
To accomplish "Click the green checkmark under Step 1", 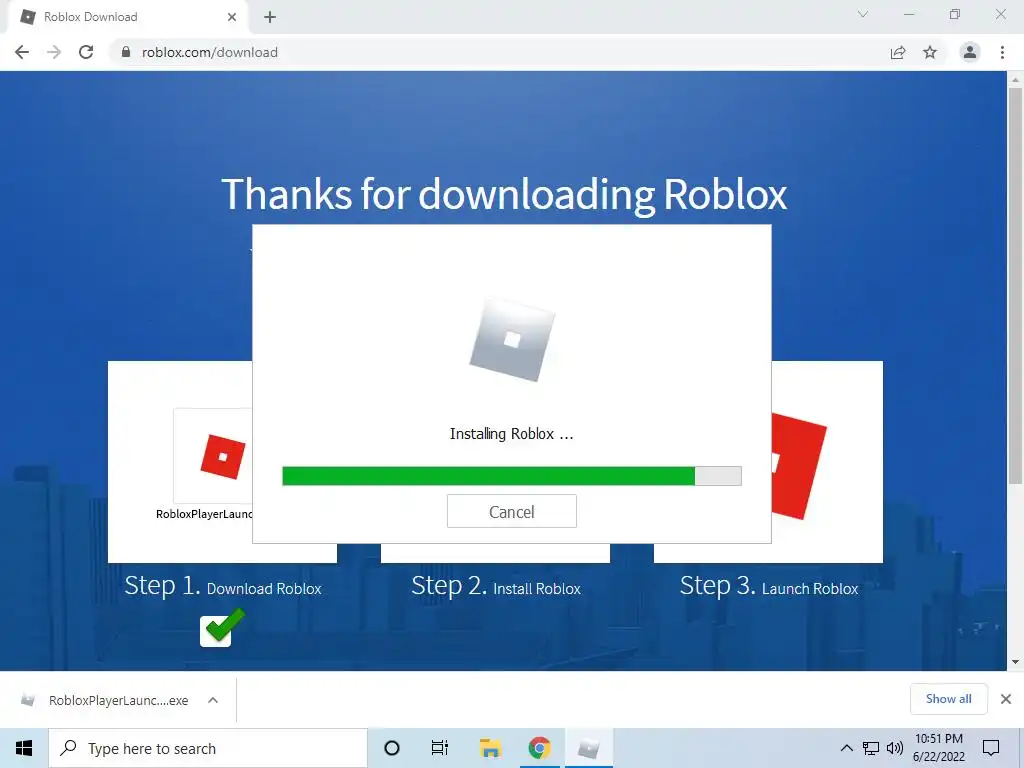I will coord(224,628).
